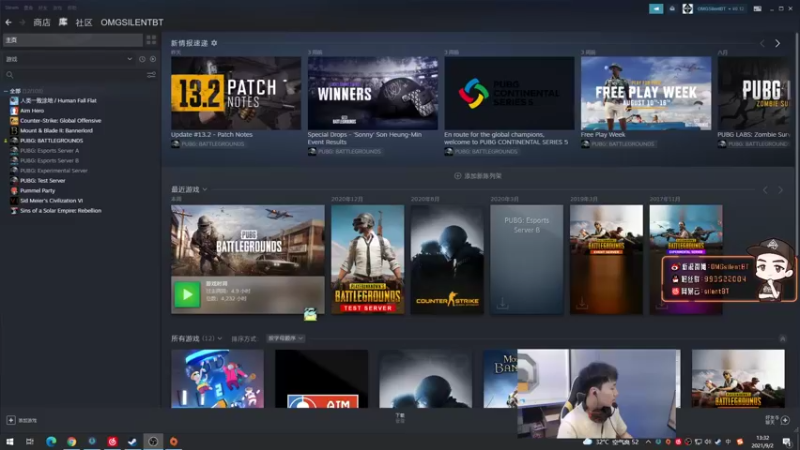Expand the 游戏 category dropdown
Image resolution: width=800 pixels, height=450 pixels.
pyautogui.click(x=130, y=59)
